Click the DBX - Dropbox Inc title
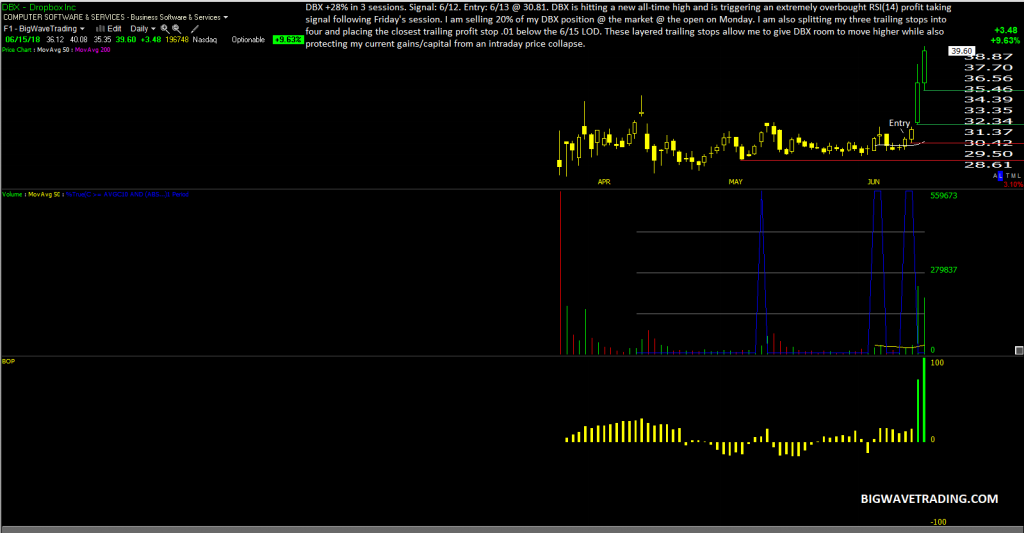Viewport: 1024px width, 533px height. click(x=39, y=7)
